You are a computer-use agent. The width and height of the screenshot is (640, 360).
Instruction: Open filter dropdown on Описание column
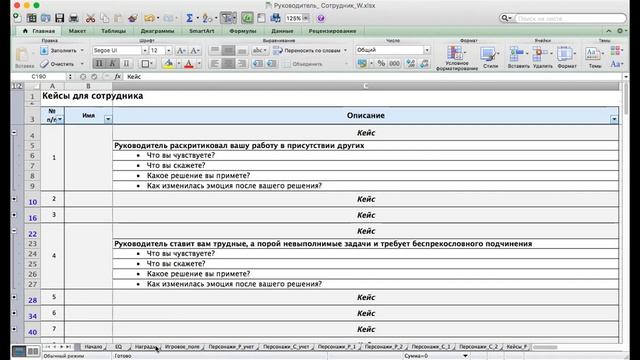click(614, 119)
